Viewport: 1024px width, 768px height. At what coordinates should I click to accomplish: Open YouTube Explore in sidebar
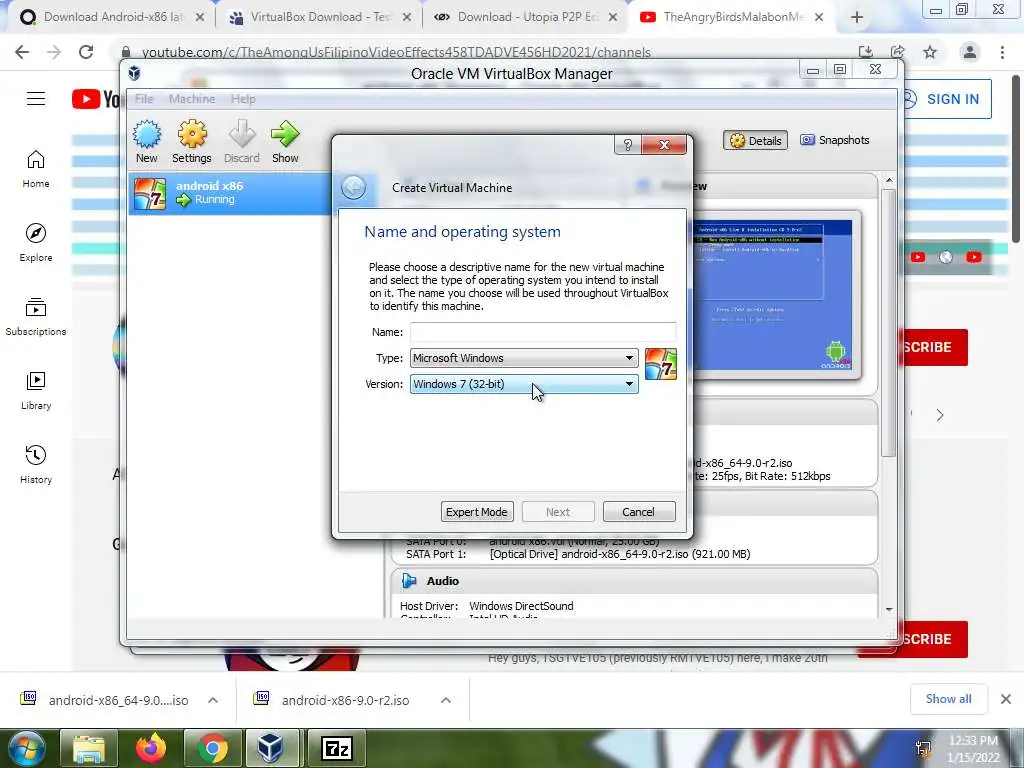[36, 243]
